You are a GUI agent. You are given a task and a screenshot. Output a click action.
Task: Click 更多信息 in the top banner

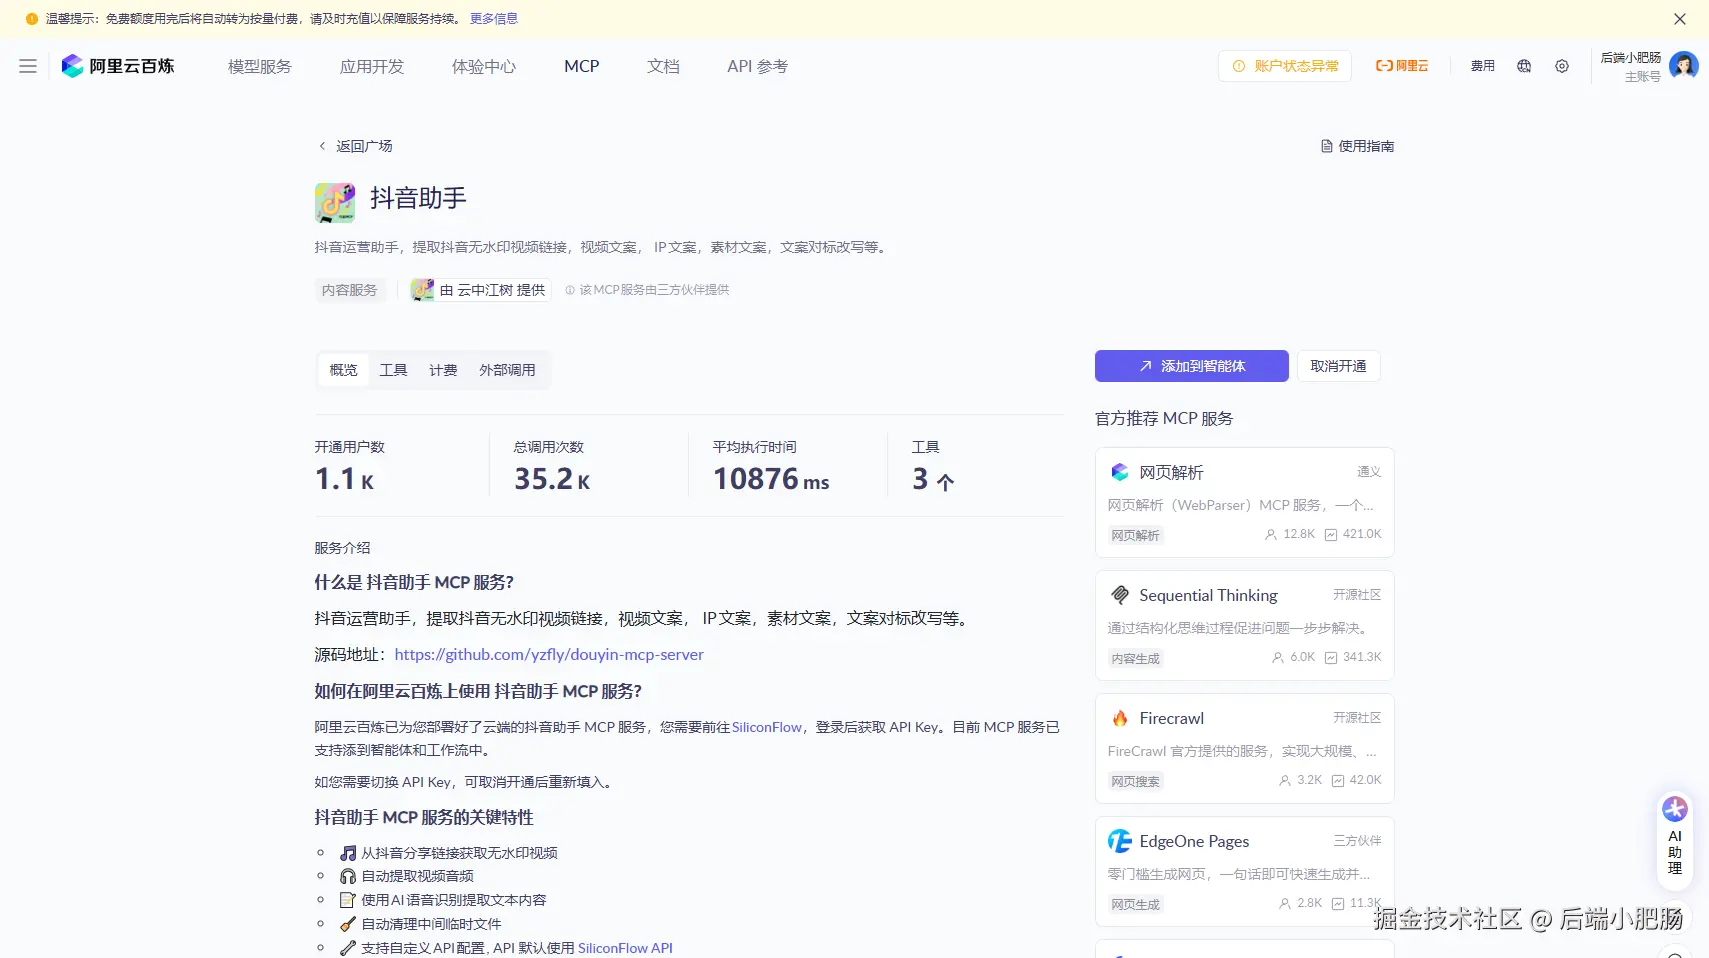click(x=494, y=19)
